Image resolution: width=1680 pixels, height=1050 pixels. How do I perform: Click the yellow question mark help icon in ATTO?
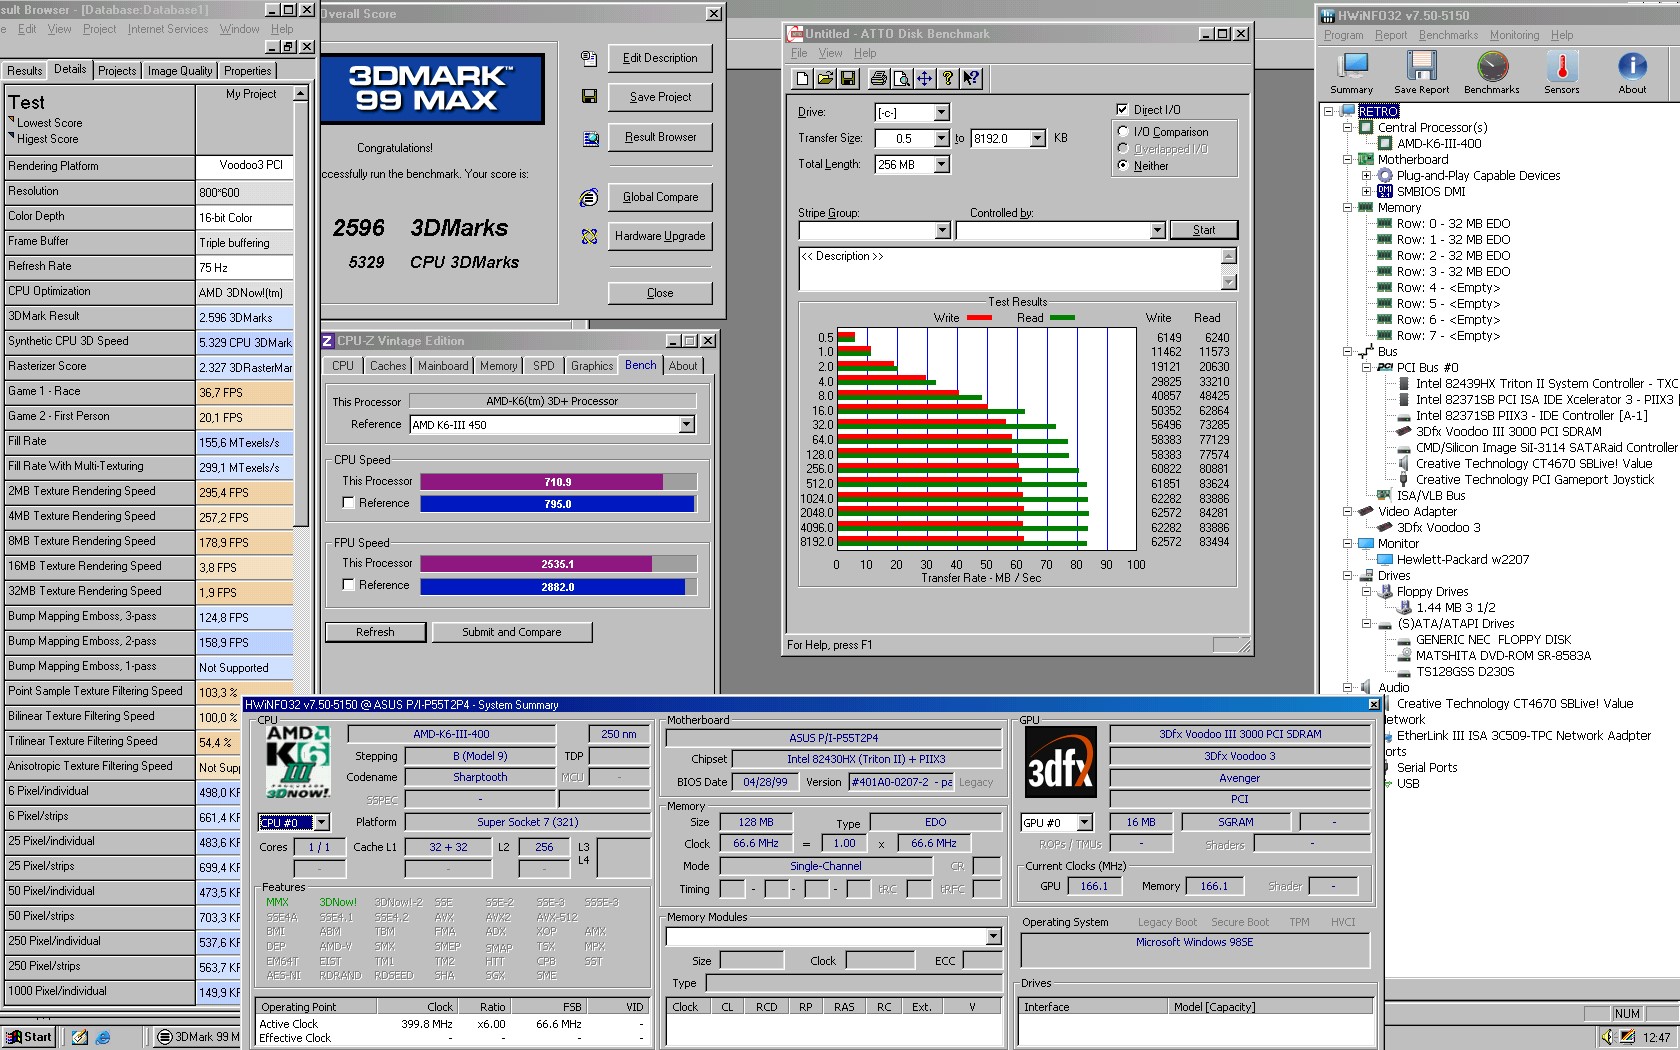point(948,78)
